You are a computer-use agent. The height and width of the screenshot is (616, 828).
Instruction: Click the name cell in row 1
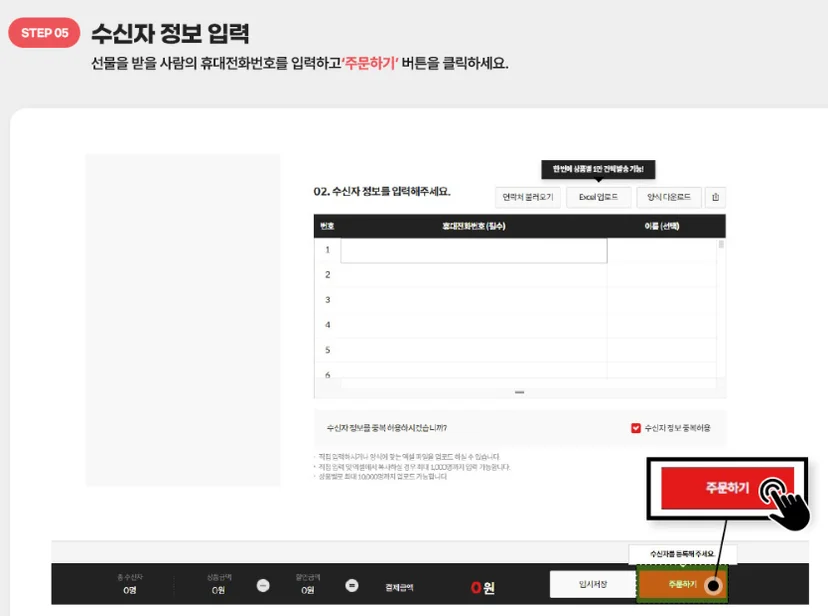[662, 250]
